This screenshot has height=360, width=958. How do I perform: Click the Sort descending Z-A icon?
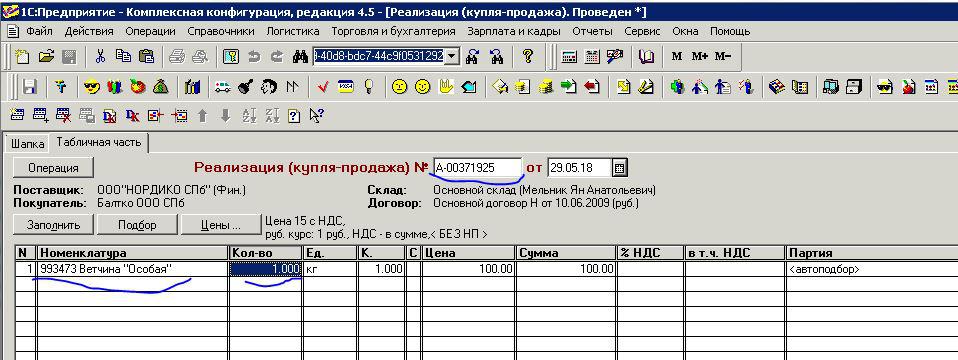[271, 115]
